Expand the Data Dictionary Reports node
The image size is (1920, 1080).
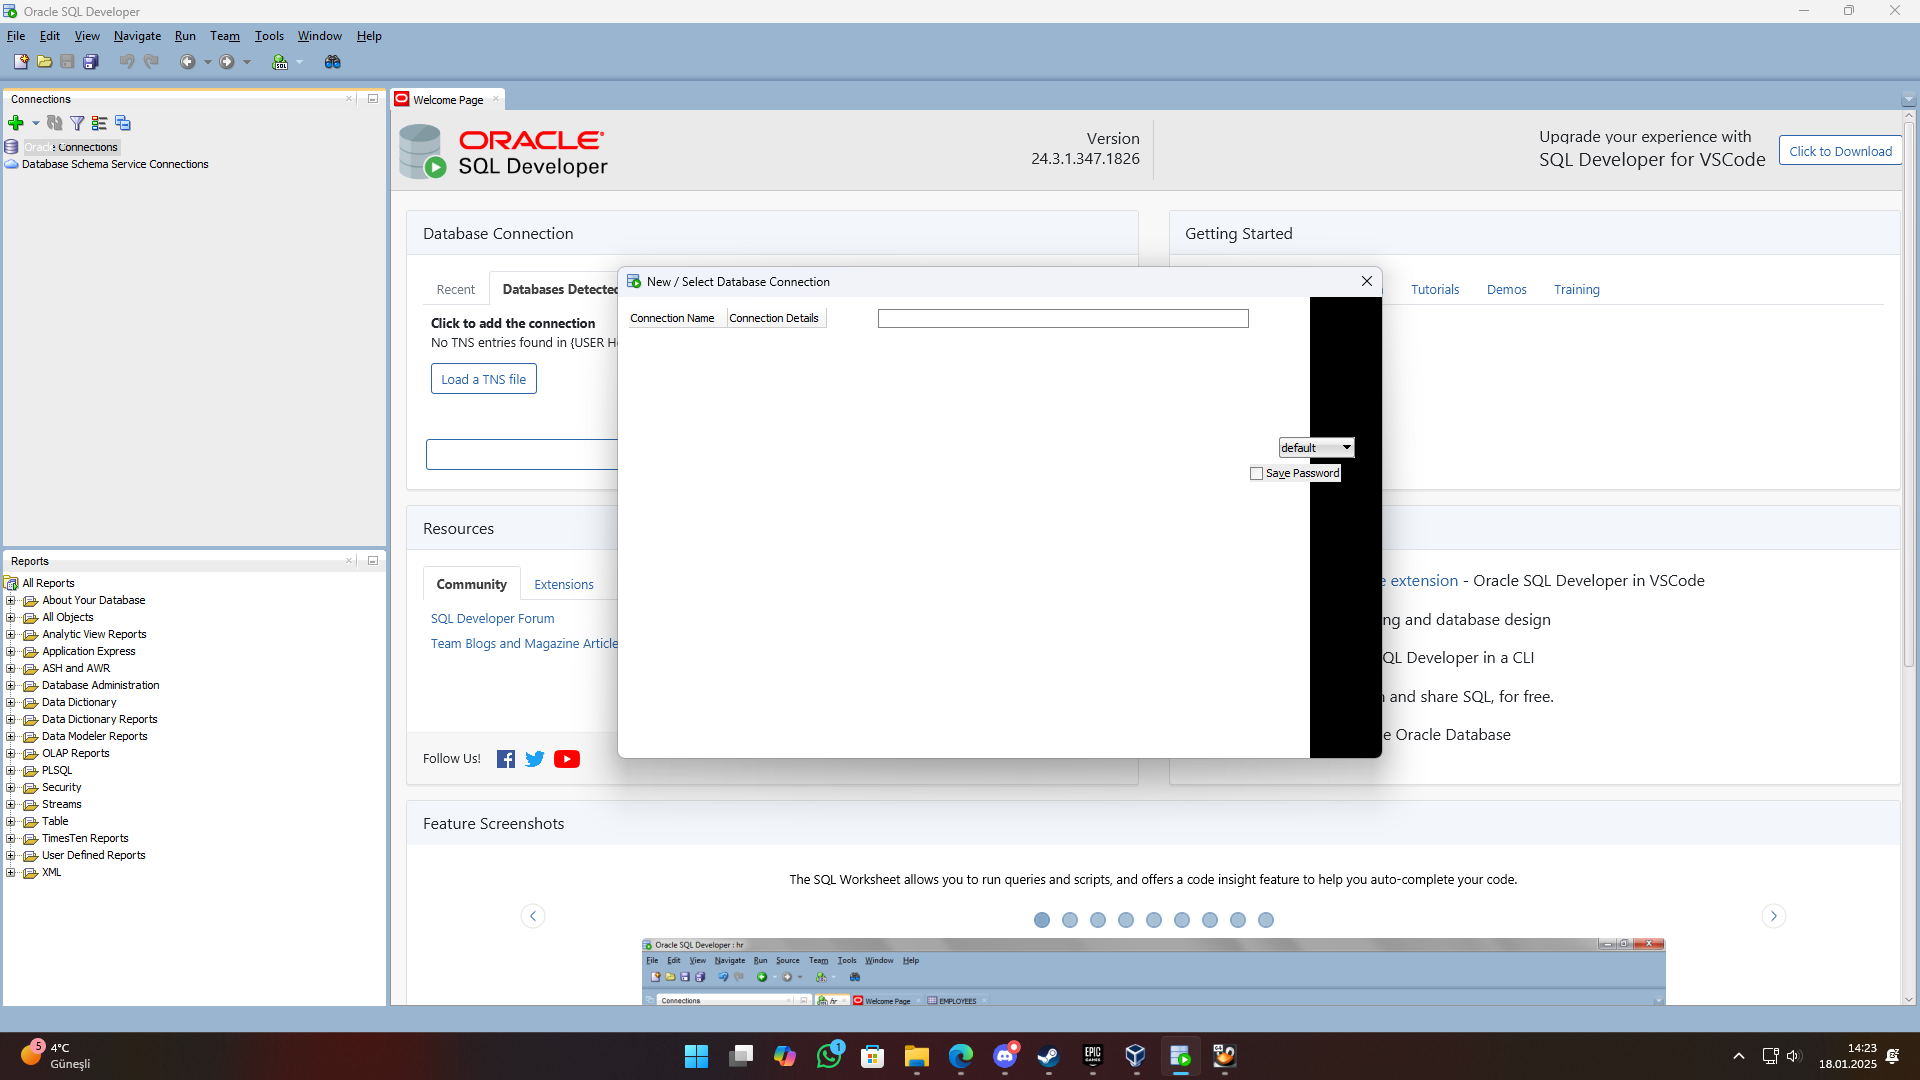click(x=11, y=720)
